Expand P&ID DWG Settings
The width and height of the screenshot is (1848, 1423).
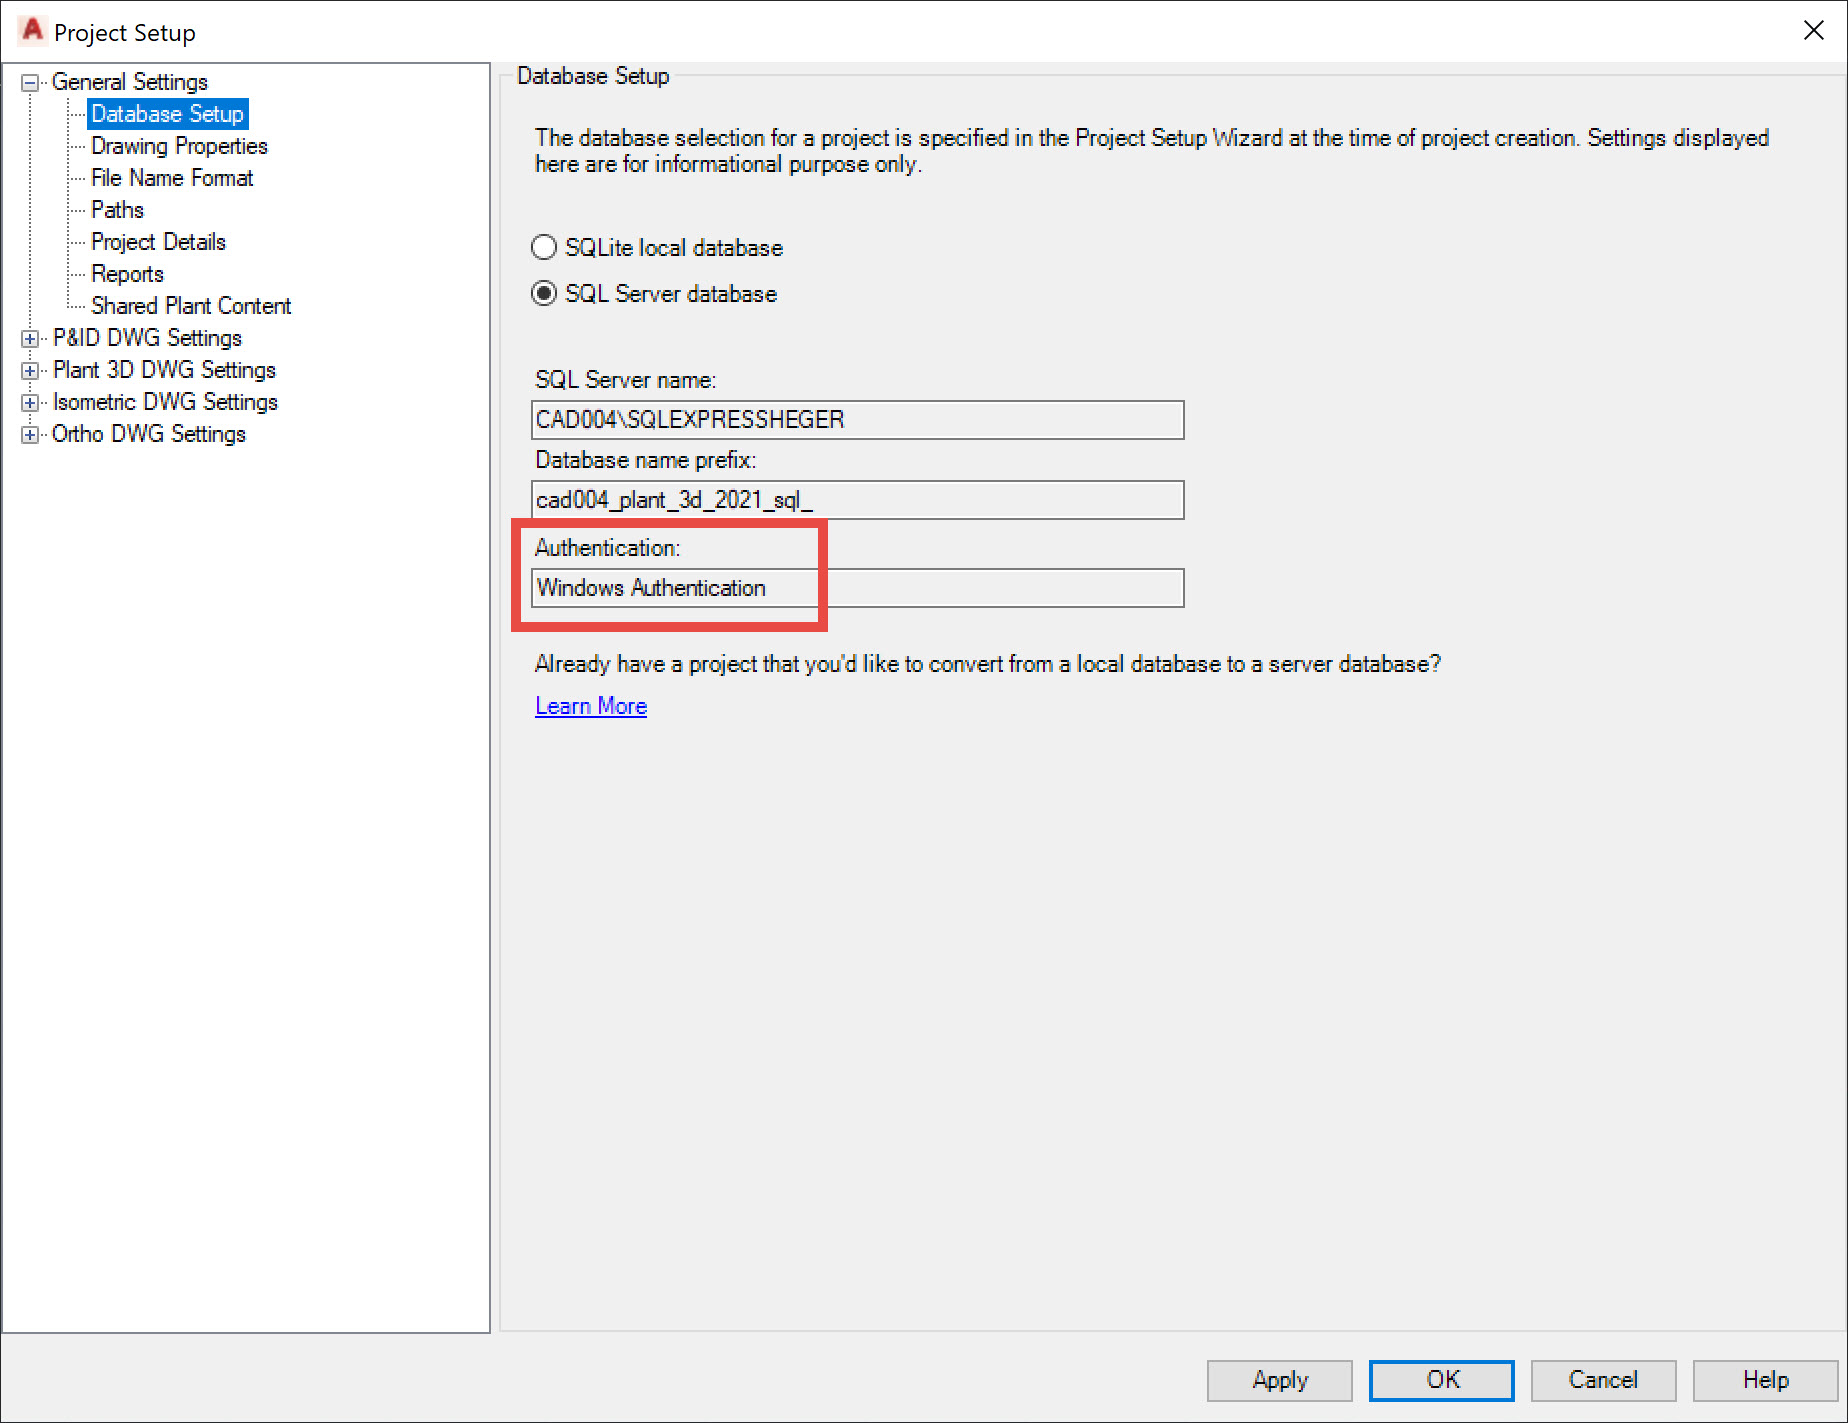click(x=30, y=338)
